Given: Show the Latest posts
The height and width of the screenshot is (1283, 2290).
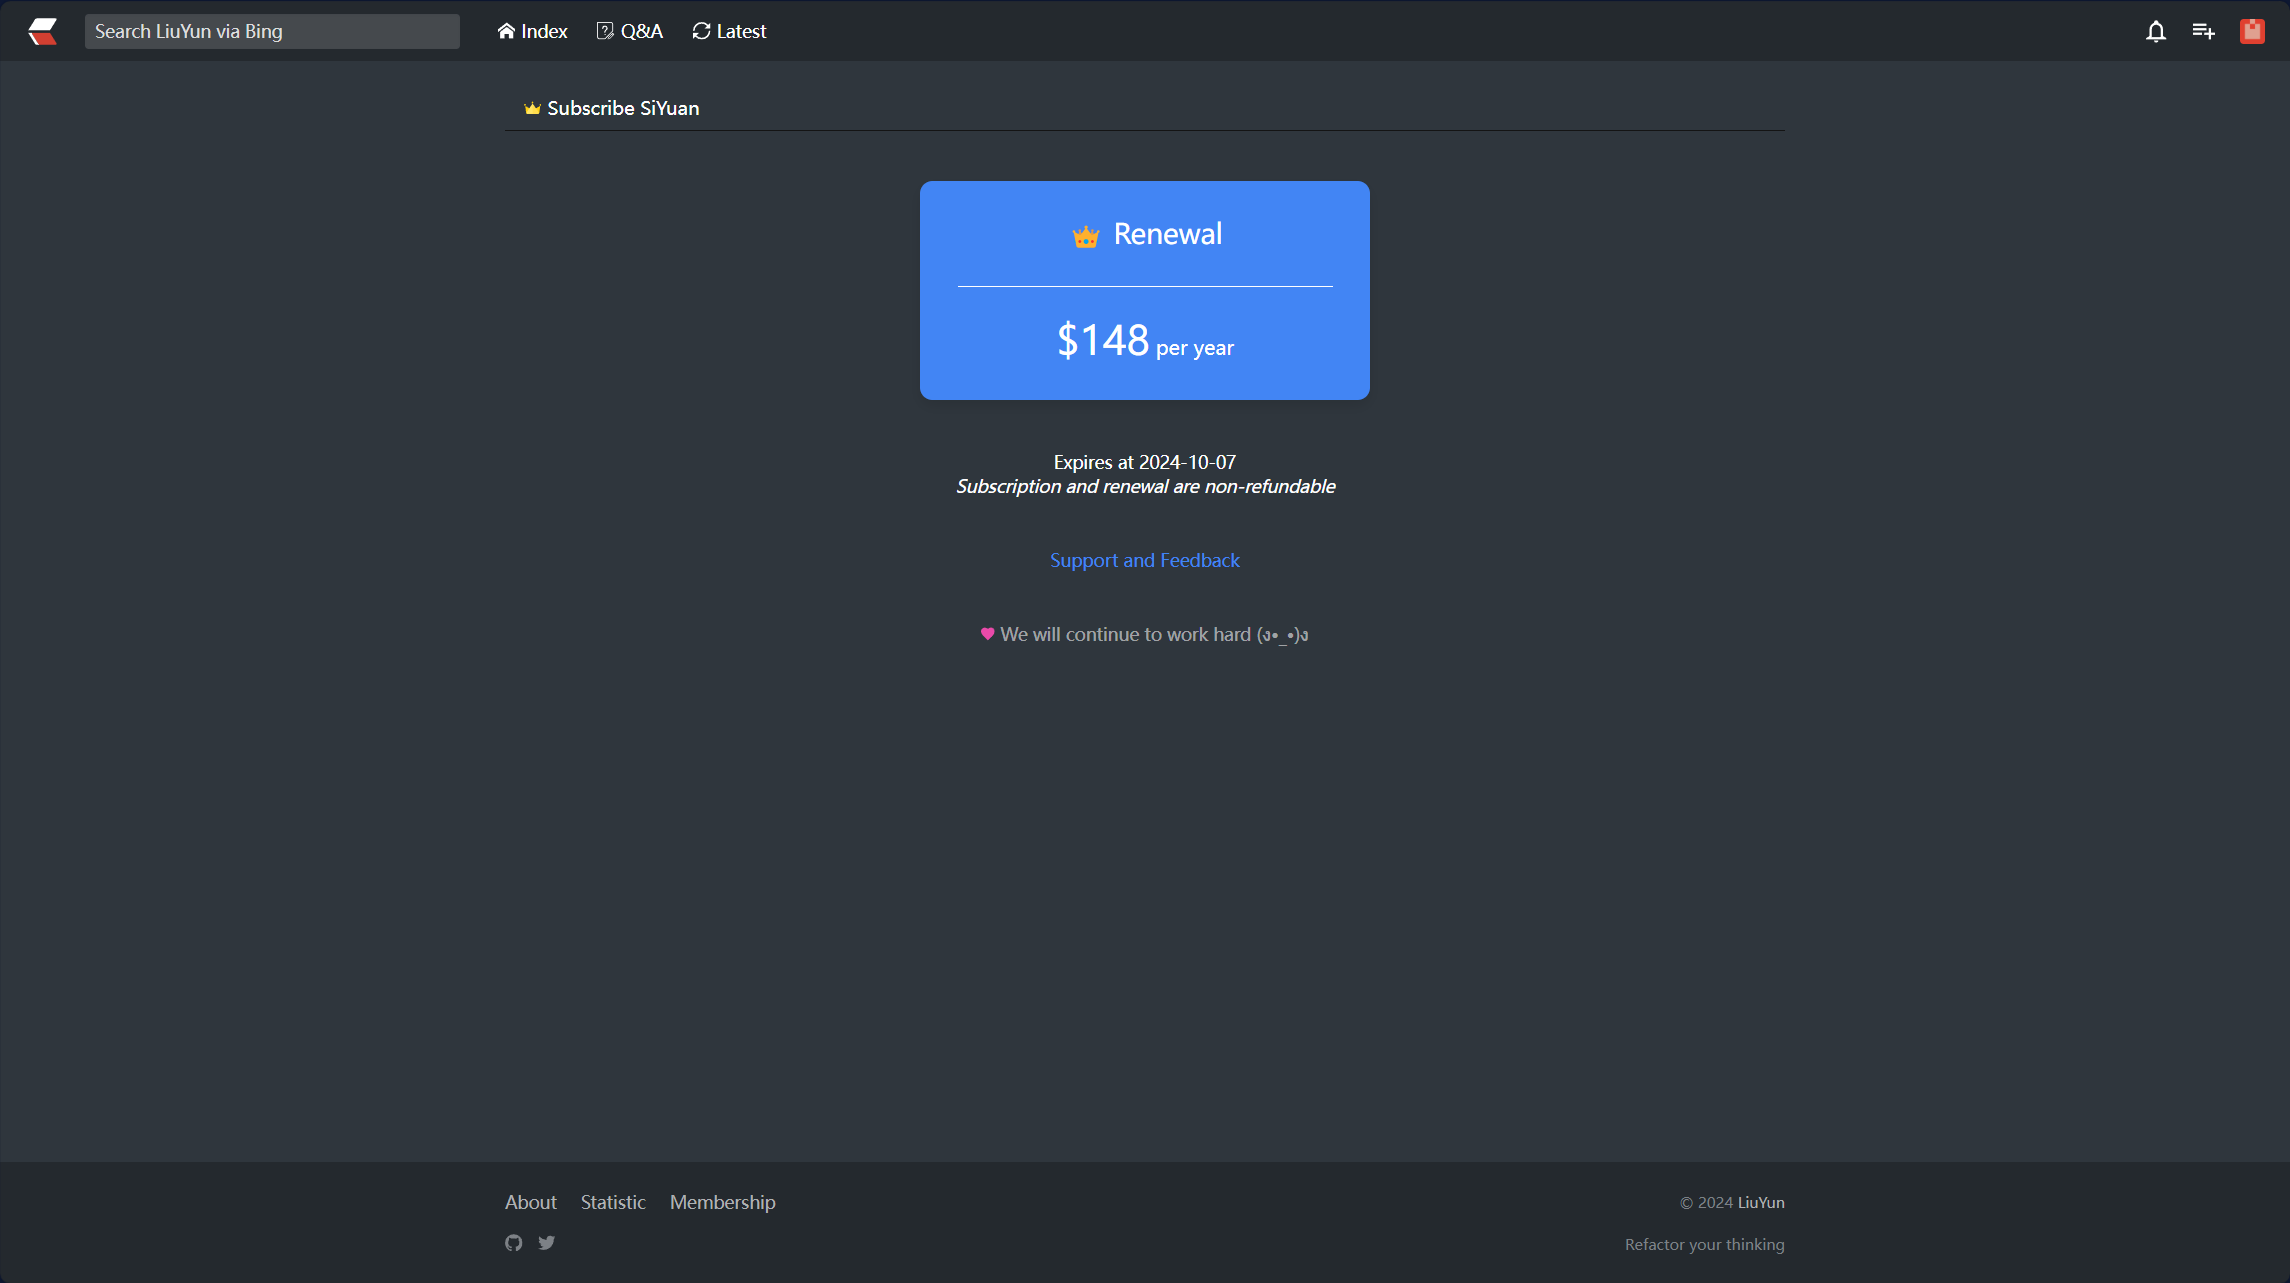Looking at the screenshot, I should pyautogui.click(x=729, y=31).
